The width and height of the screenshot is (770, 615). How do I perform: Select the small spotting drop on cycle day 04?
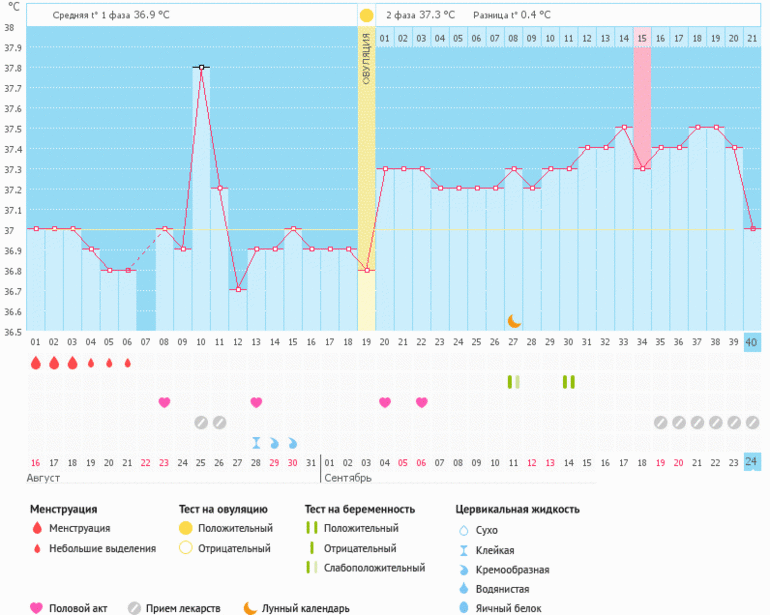91,363
